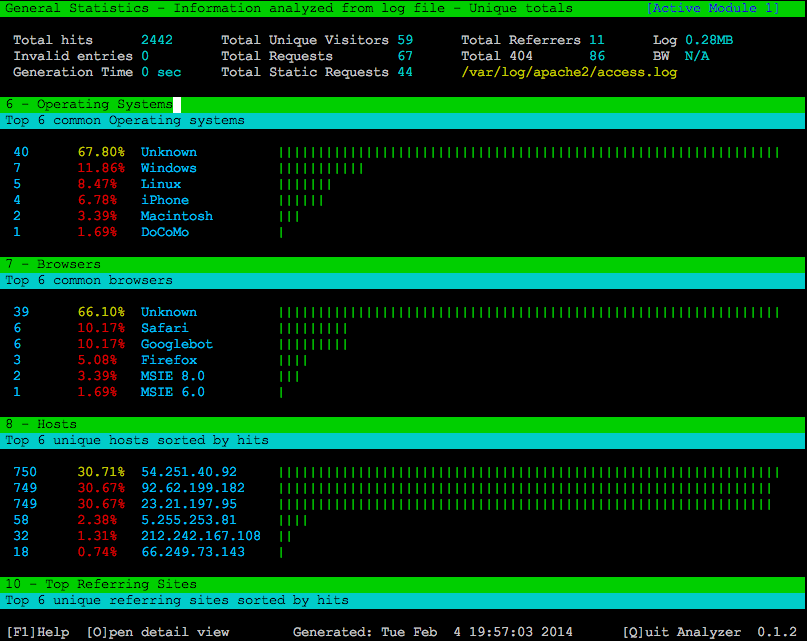Click the version number 0.1.2
The height and width of the screenshot is (641, 807).
pos(777,632)
